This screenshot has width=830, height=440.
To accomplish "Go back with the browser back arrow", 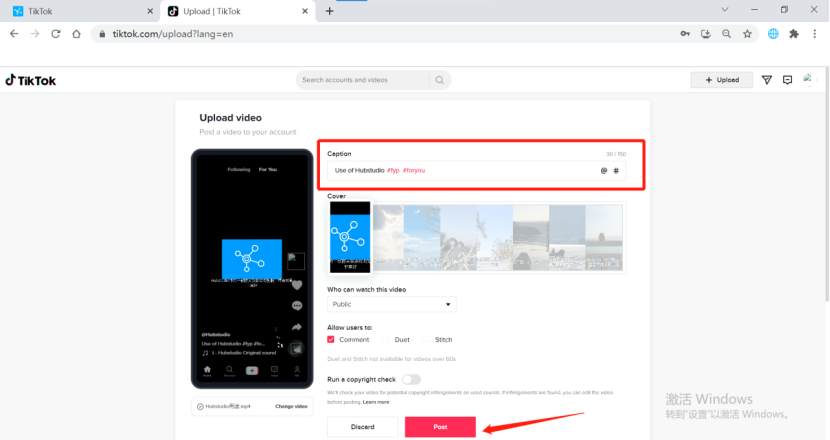I will click(14, 34).
